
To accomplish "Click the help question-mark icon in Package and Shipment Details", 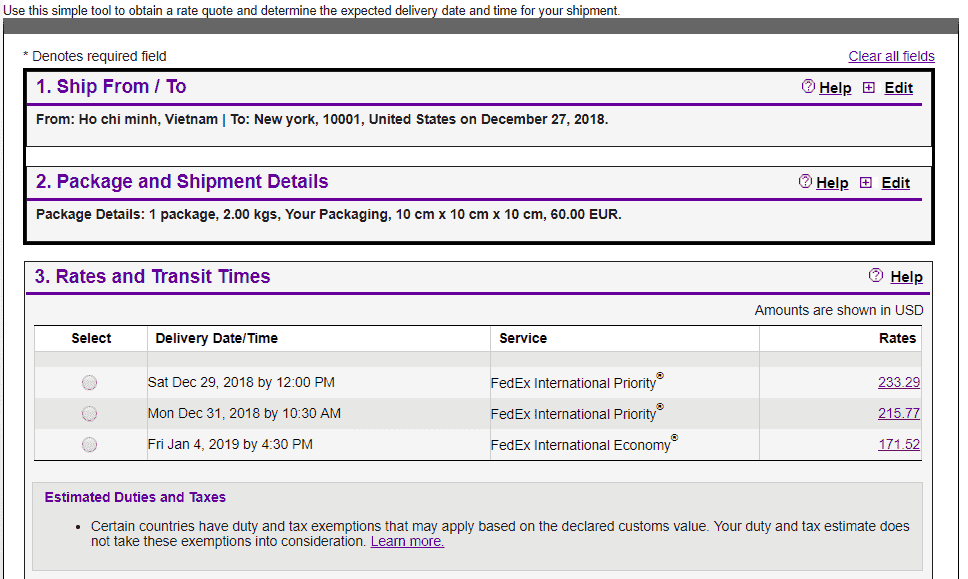I will pos(804,181).
